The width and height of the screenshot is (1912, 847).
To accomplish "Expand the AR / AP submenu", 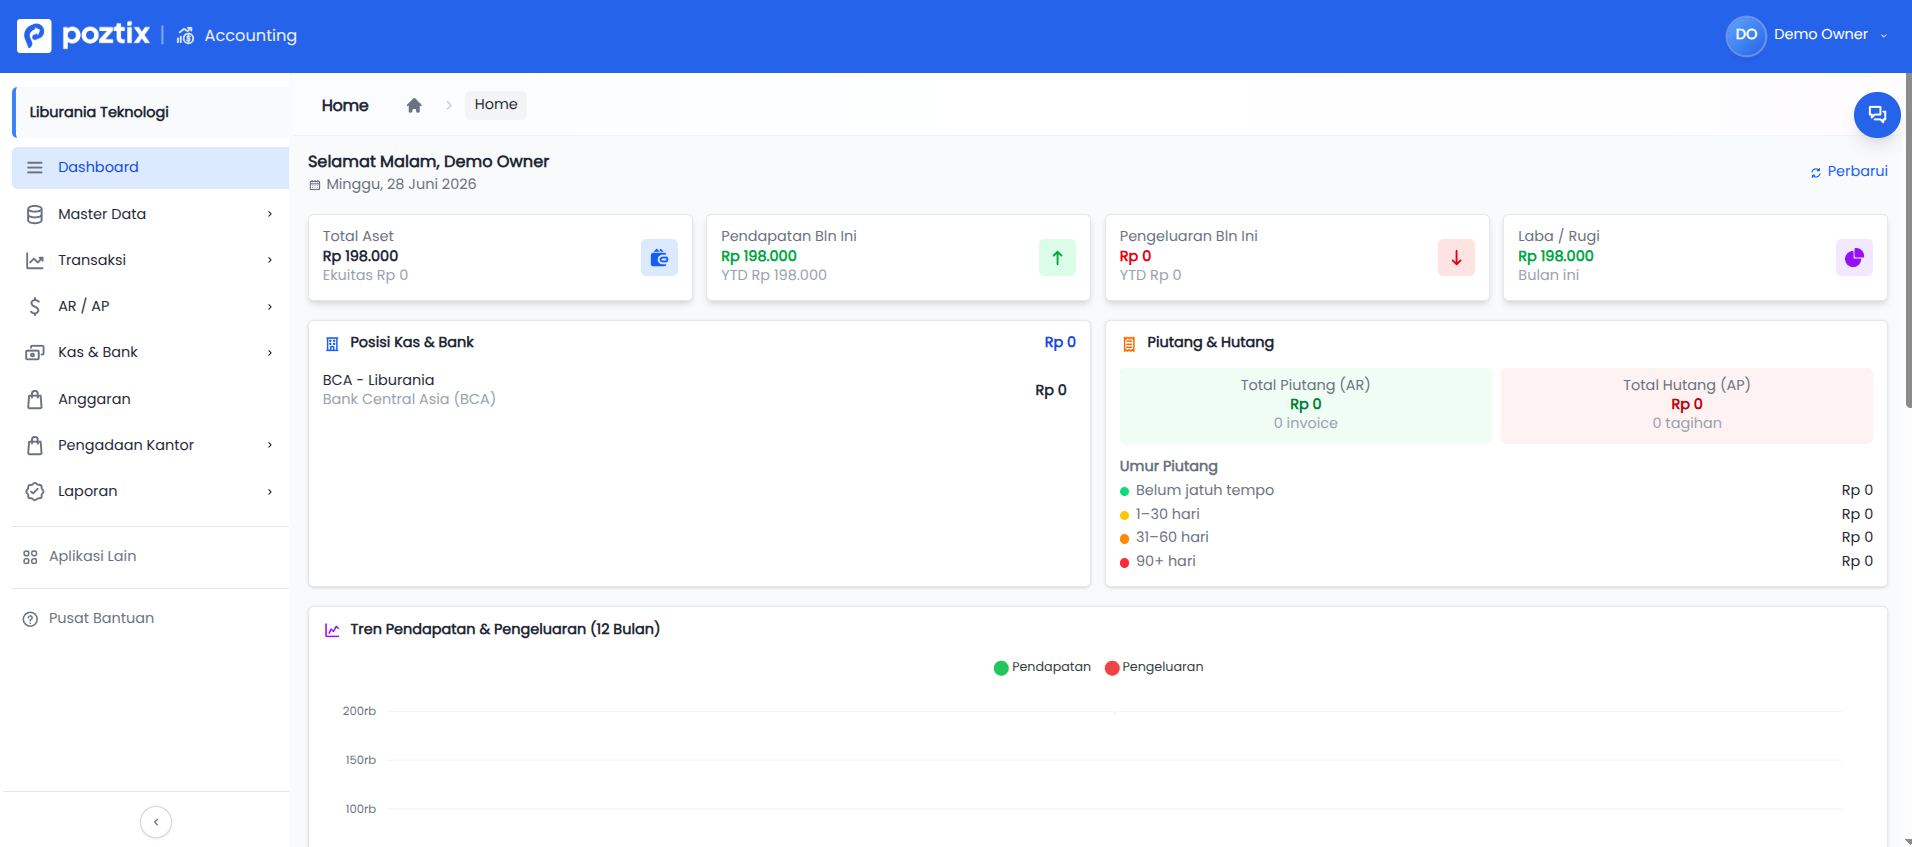I will pyautogui.click(x=150, y=306).
